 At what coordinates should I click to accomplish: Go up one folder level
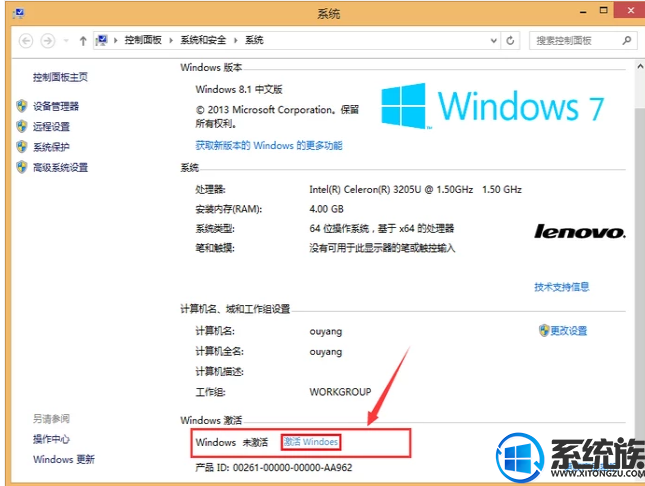pos(83,41)
